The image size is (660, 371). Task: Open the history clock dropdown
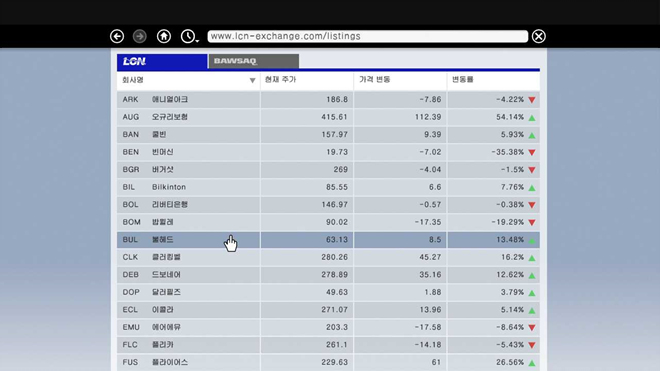pyautogui.click(x=189, y=36)
